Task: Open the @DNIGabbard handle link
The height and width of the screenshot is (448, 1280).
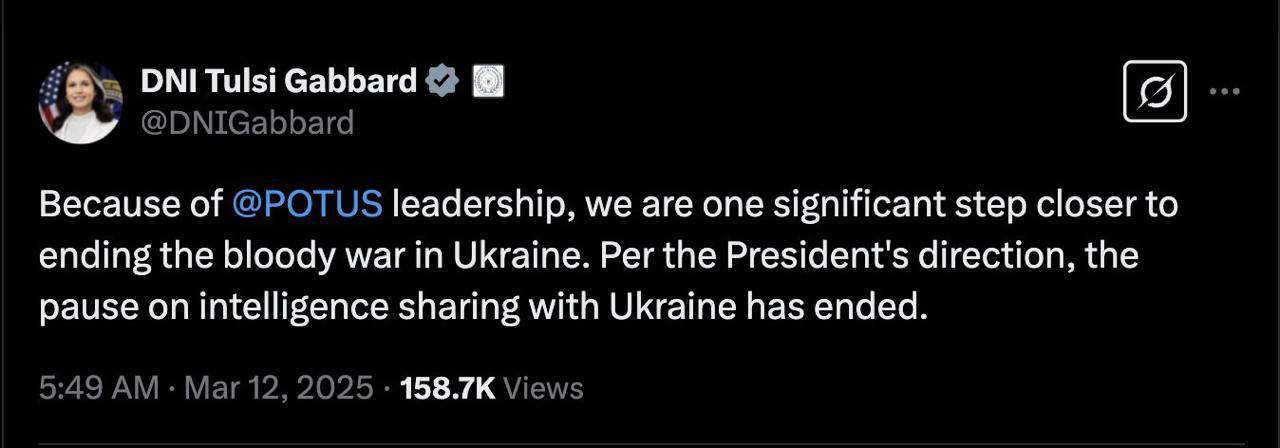Action: tap(247, 122)
